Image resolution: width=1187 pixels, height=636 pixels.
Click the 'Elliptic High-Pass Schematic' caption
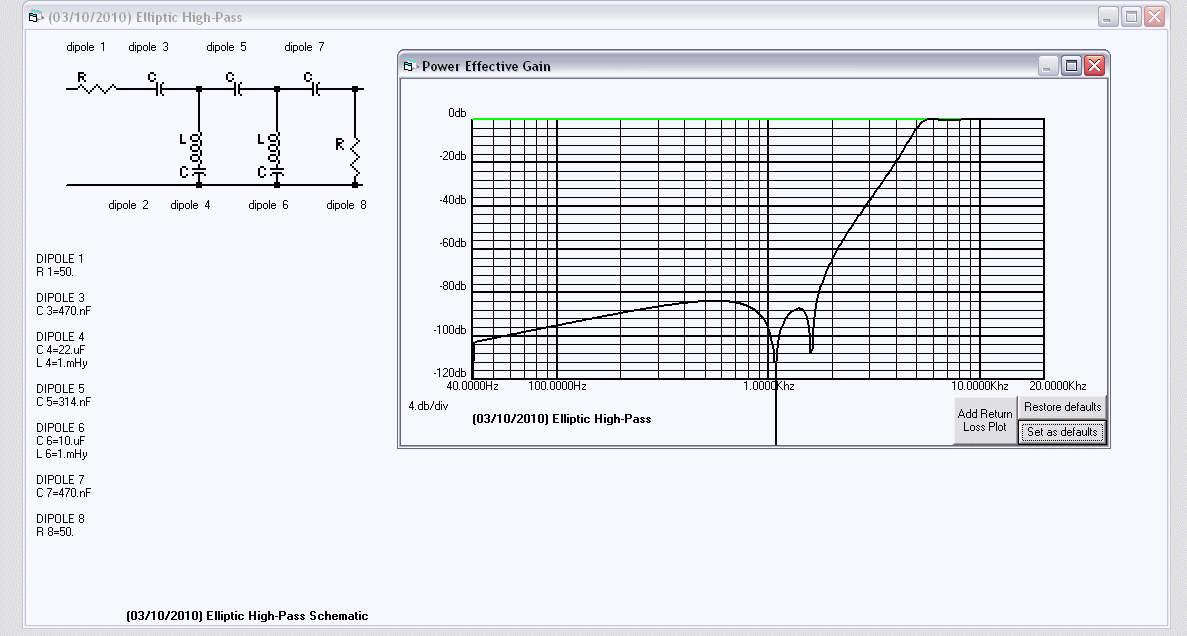(287, 616)
